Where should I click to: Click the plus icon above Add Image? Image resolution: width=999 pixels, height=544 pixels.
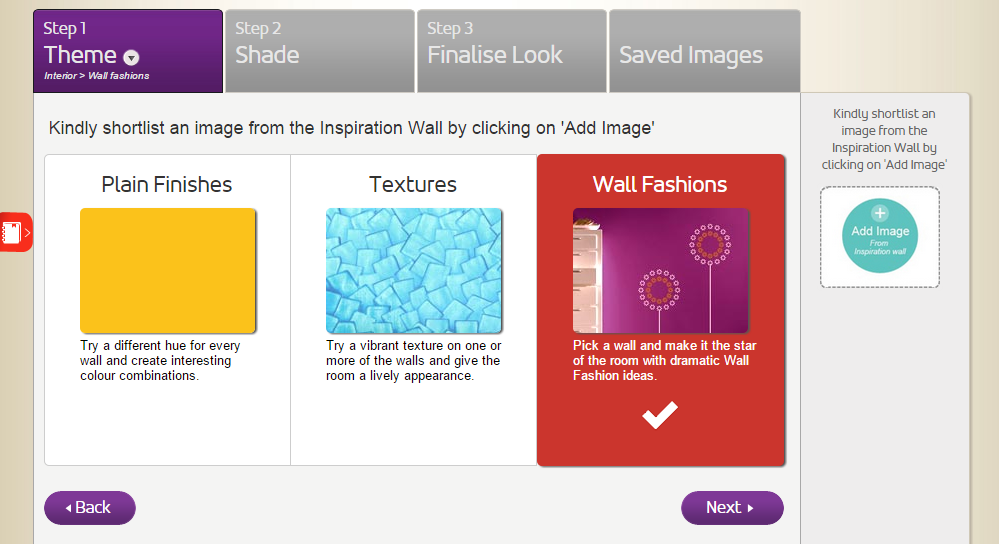(x=880, y=213)
